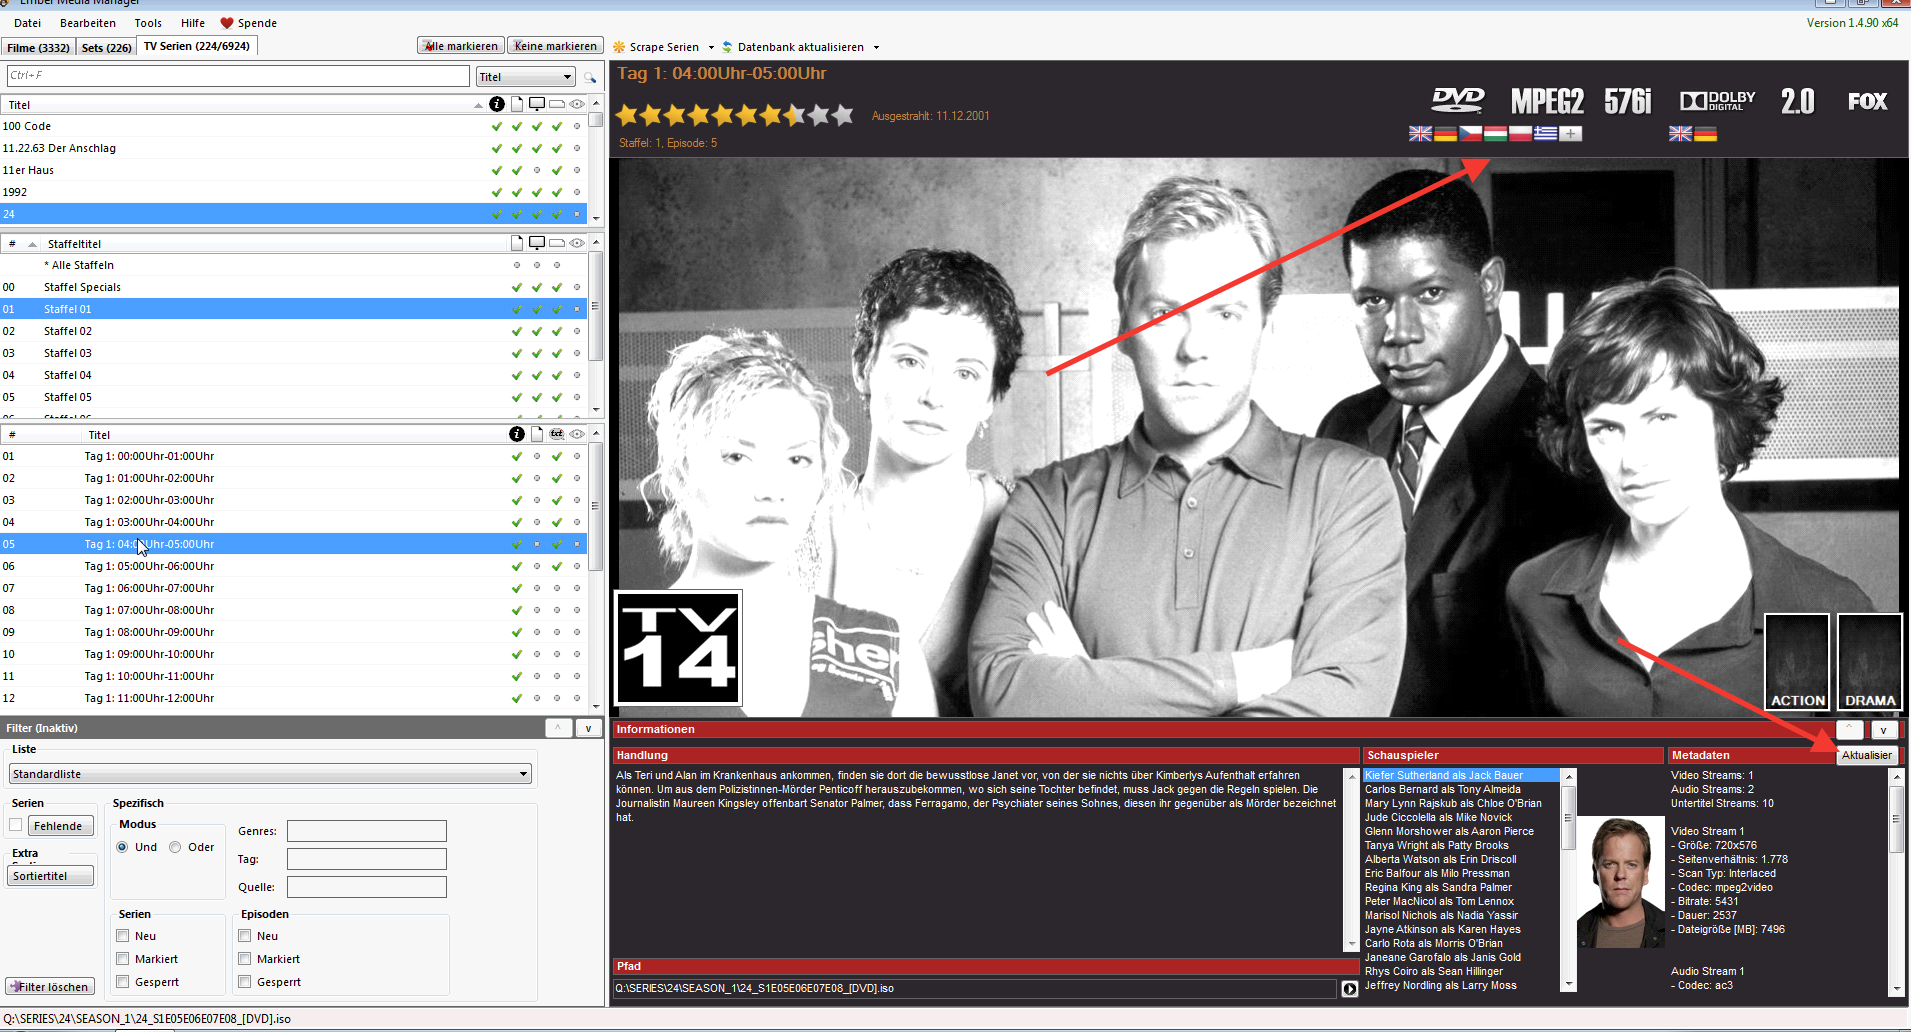Click the 576i resolution logo

click(x=1628, y=101)
